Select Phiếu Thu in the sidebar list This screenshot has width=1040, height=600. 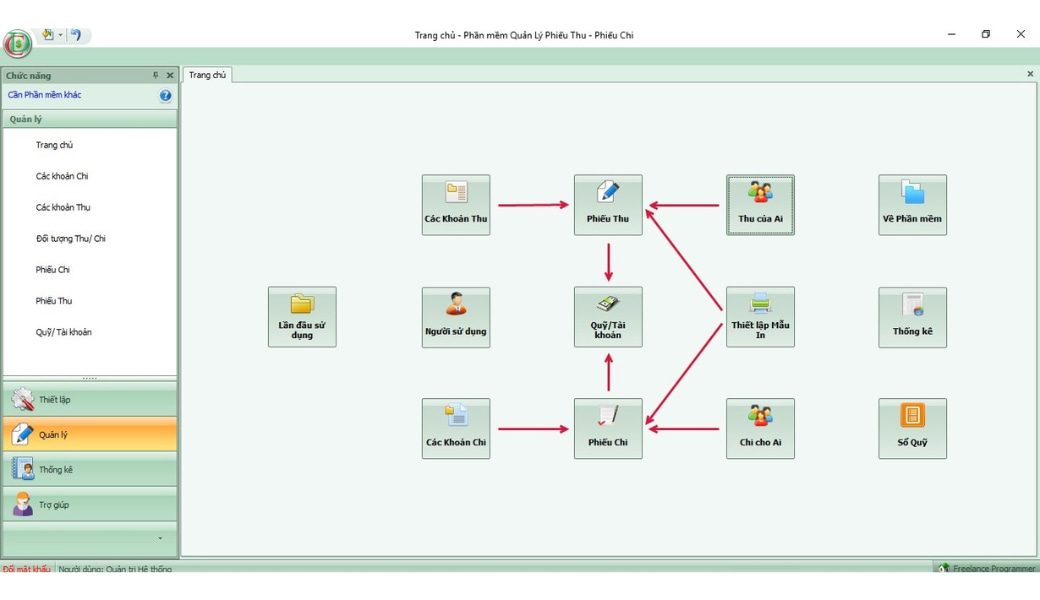pos(54,300)
